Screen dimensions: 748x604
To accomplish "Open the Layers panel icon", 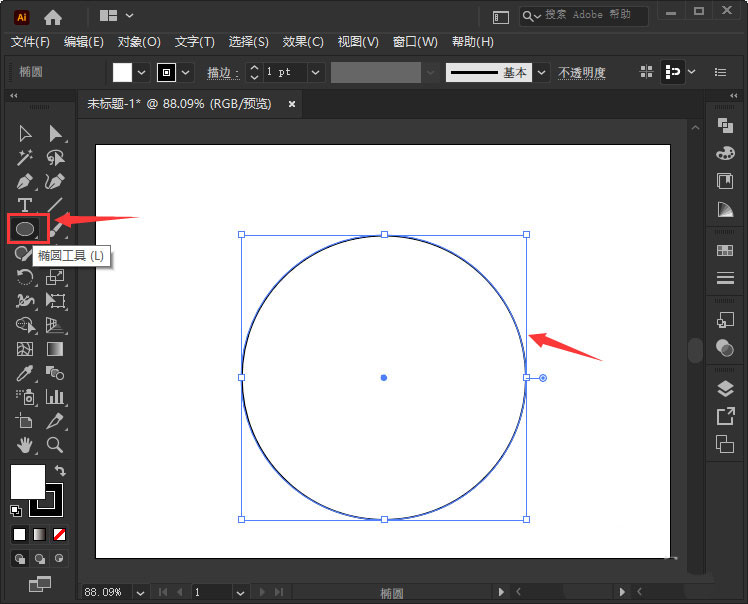I will click(725, 389).
